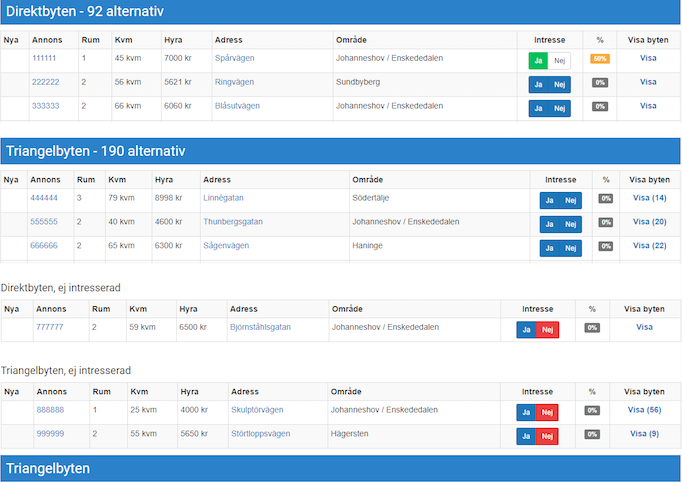This screenshot has height=486, width=682.
Task: Select Nej for the Spårvägen listing
Action: coord(559,60)
